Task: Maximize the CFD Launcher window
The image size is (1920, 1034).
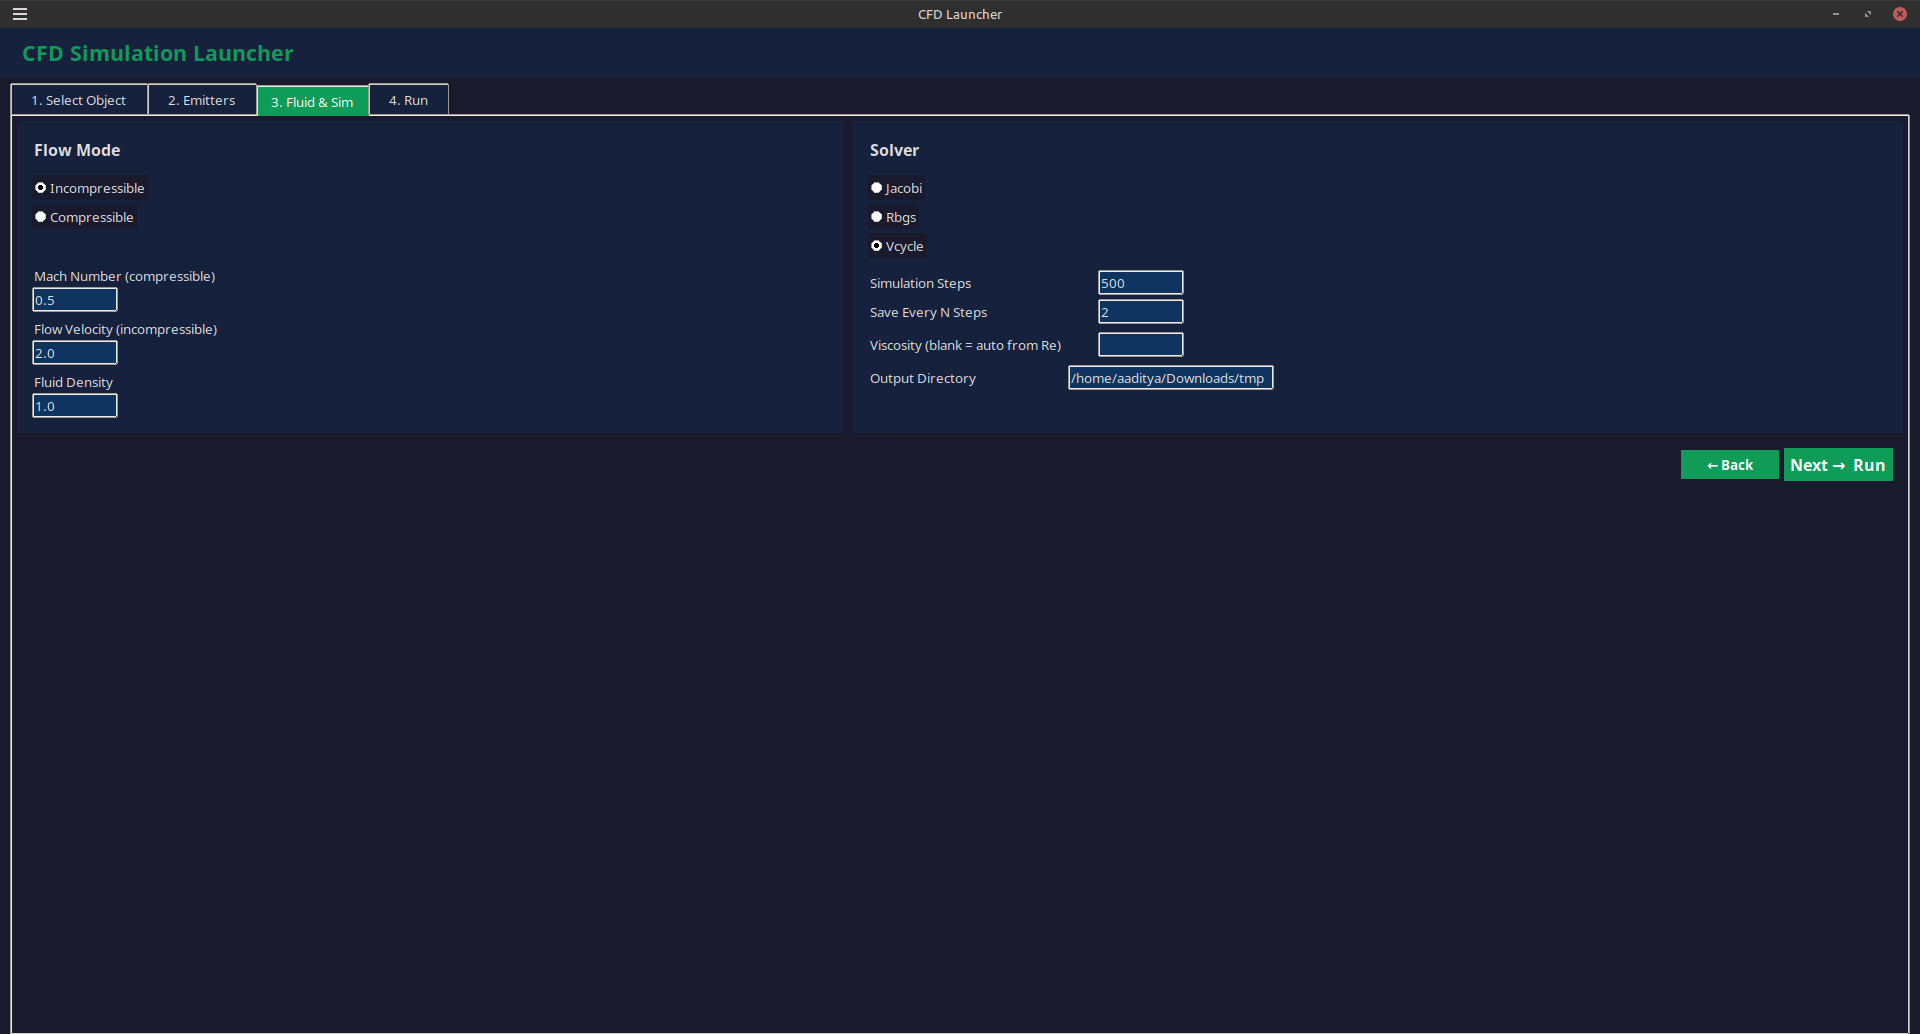Action: [x=1868, y=14]
